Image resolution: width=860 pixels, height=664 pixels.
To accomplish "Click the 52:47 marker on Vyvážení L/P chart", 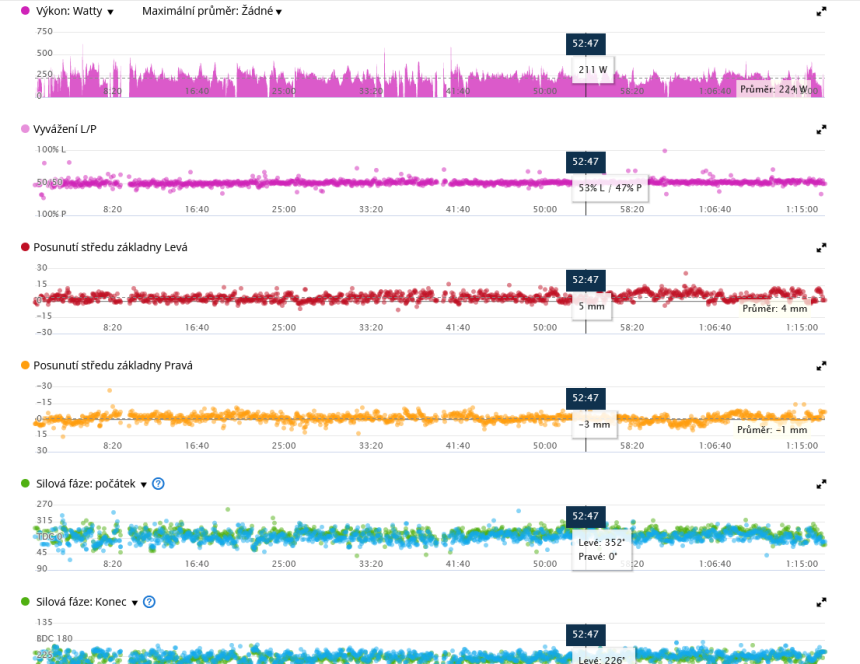I will 586,162.
